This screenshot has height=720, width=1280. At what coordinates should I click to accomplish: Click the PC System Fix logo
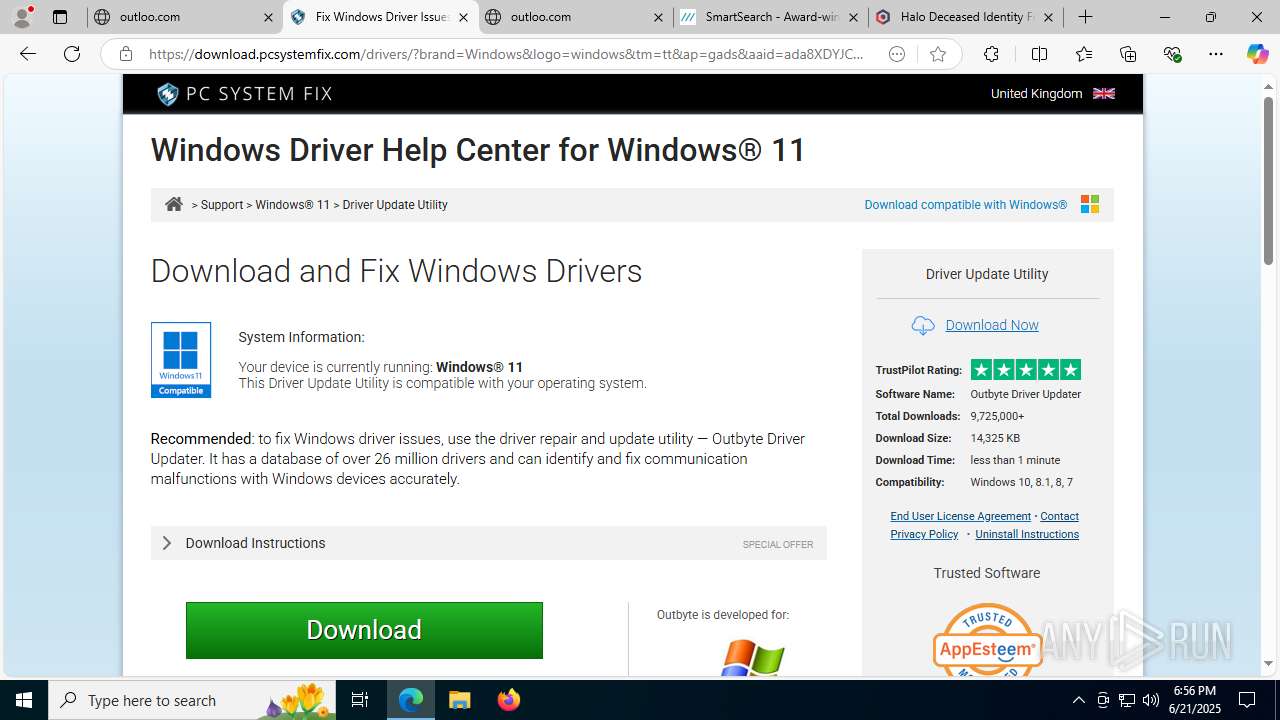[244, 94]
